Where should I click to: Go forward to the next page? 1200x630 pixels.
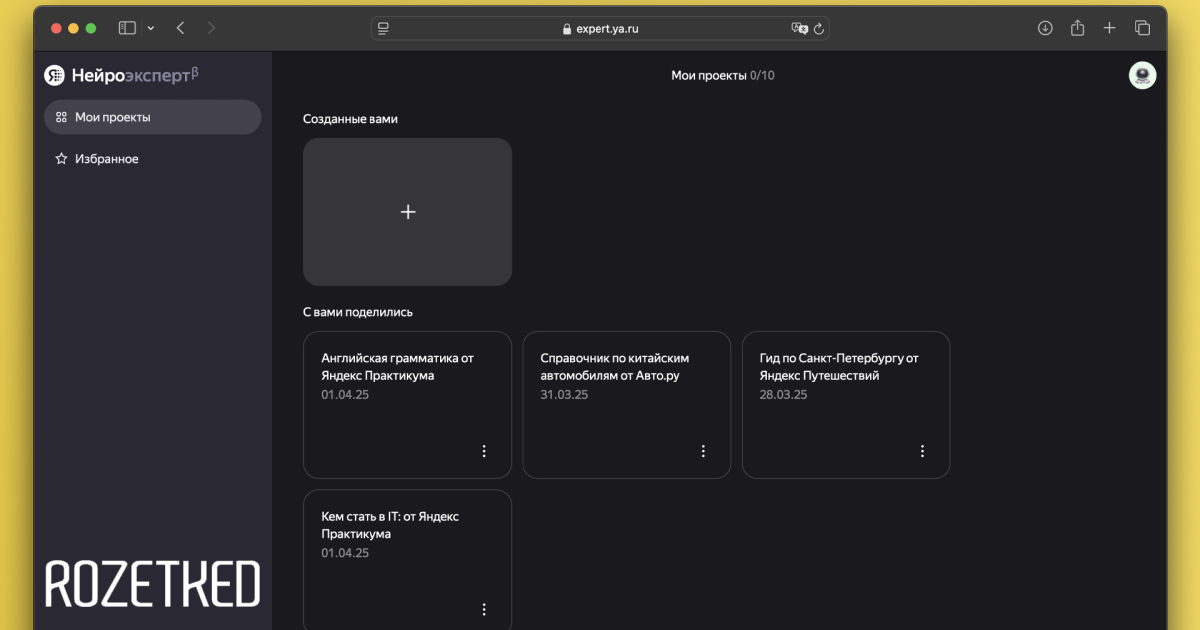click(211, 28)
